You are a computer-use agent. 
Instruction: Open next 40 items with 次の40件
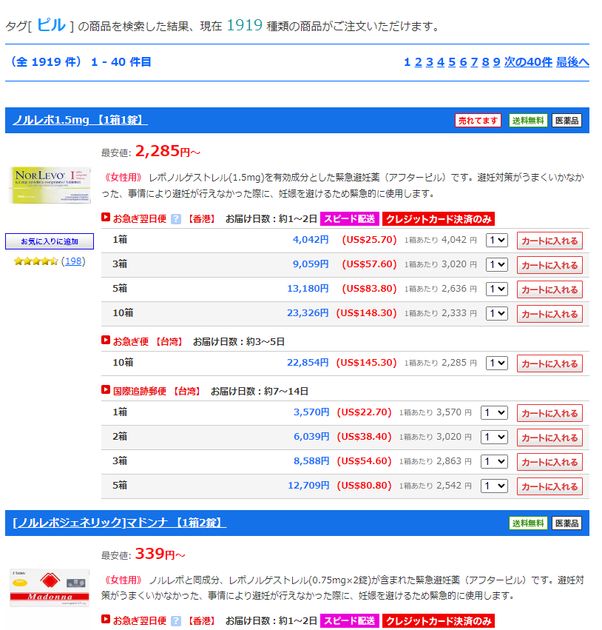[x=528, y=62]
